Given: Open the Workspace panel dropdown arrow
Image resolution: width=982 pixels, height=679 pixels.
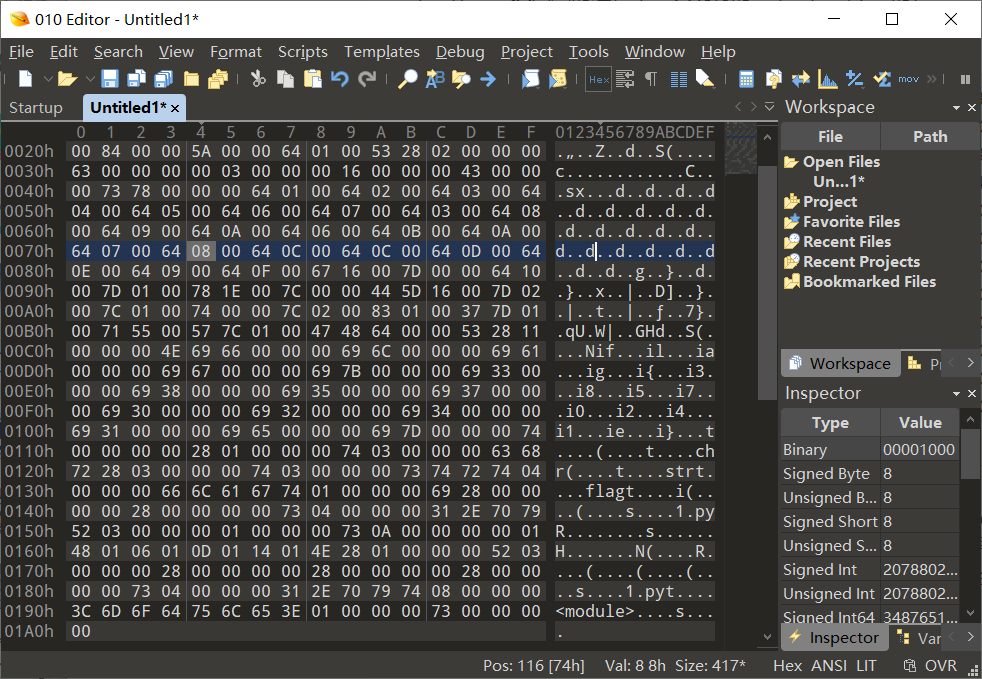Looking at the screenshot, I should pyautogui.click(x=956, y=108).
